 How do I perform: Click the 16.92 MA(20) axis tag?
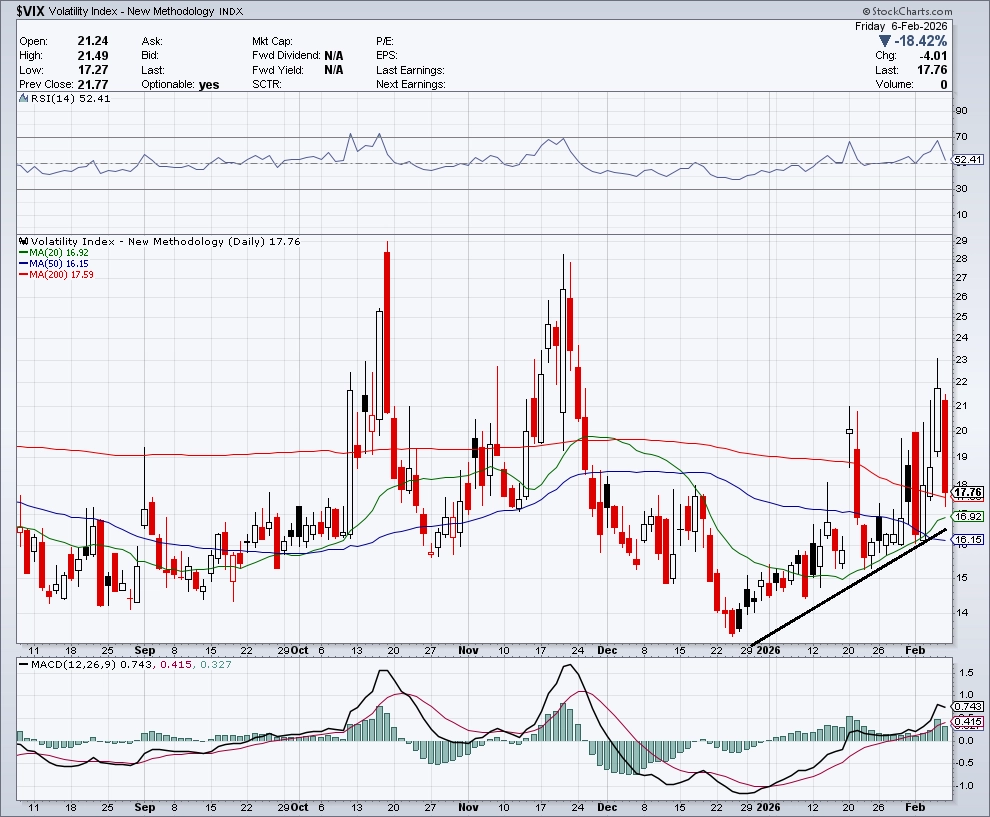[968, 516]
